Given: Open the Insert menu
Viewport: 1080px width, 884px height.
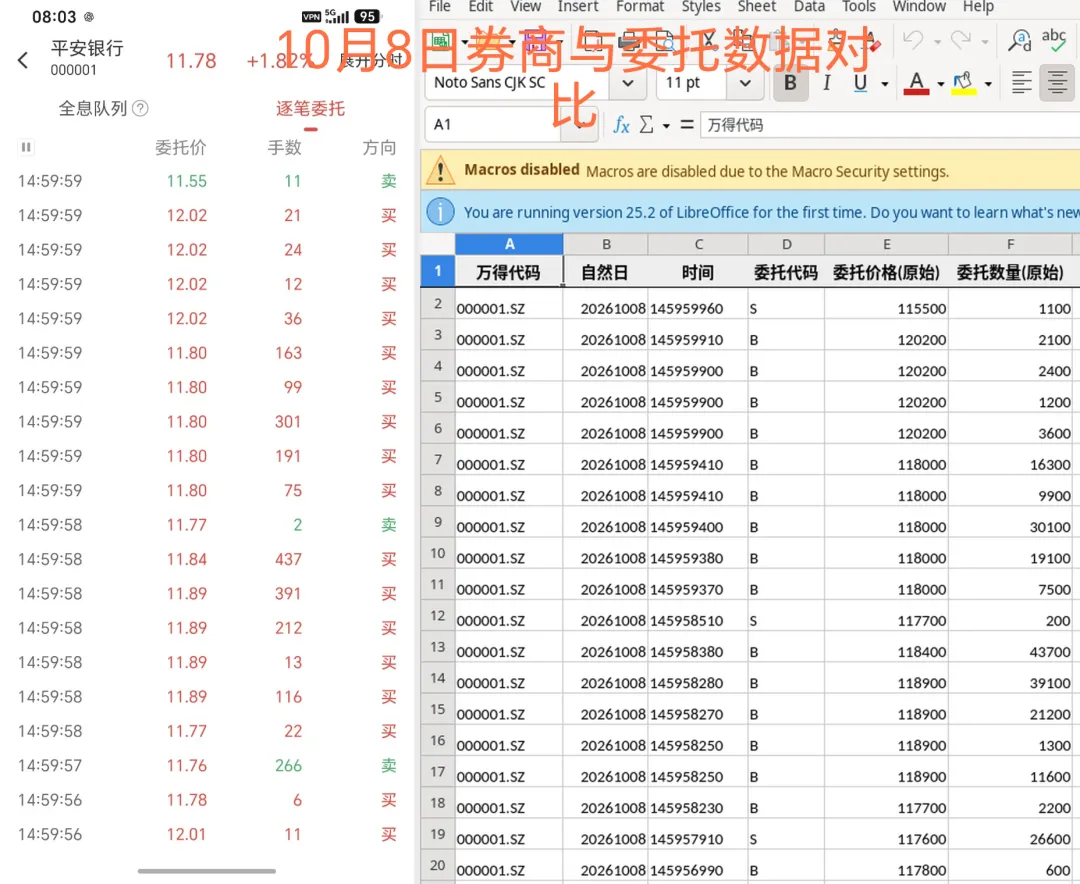Looking at the screenshot, I should click(578, 7).
